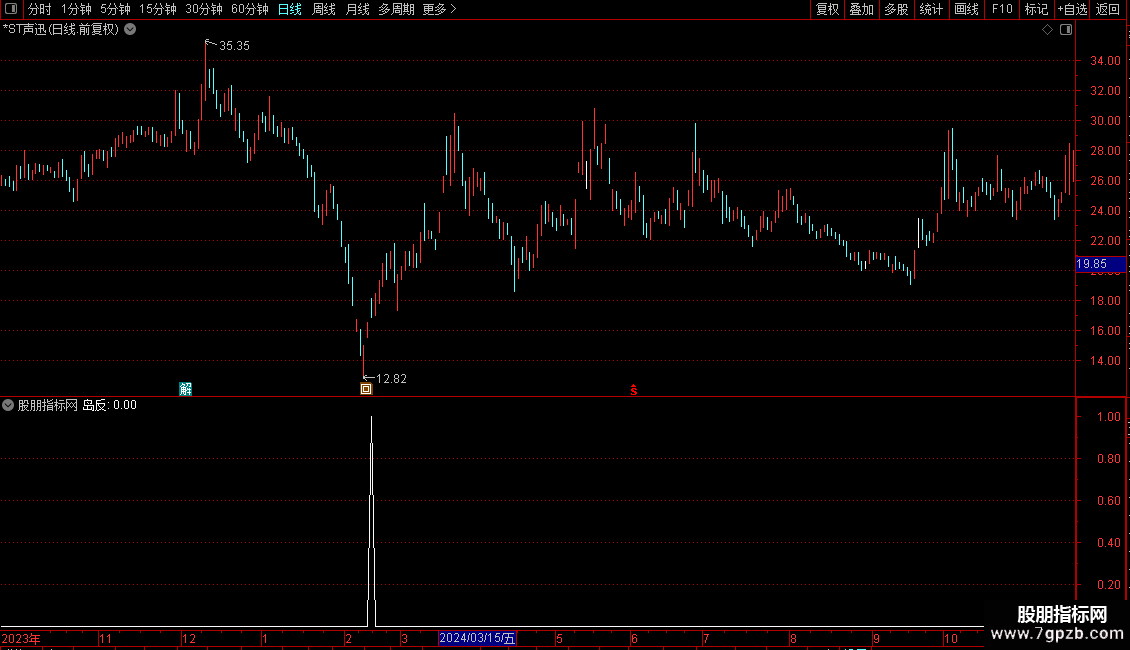The image size is (1130, 650).
Task: Toggle the right panel icon in chart header
Action: point(1066,30)
